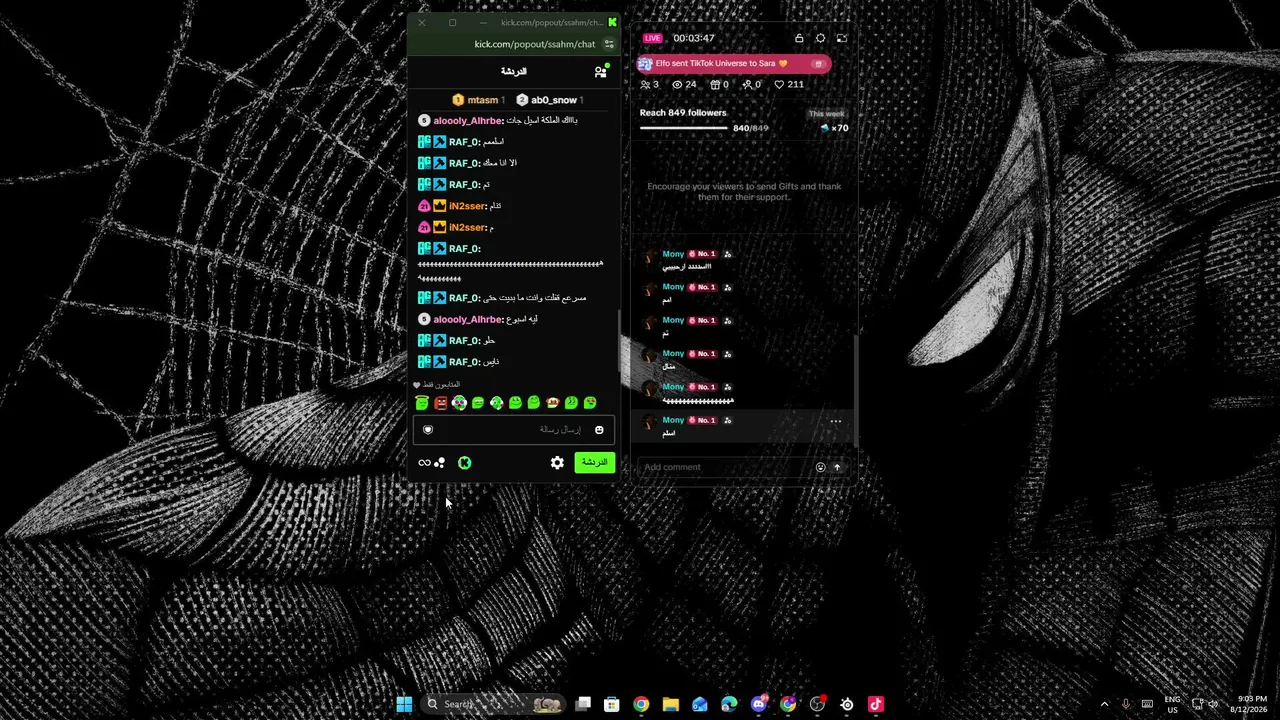Screen dimensions: 1280x720
Task: Open the emoji picker in Kick message box
Action: [x=599, y=430]
